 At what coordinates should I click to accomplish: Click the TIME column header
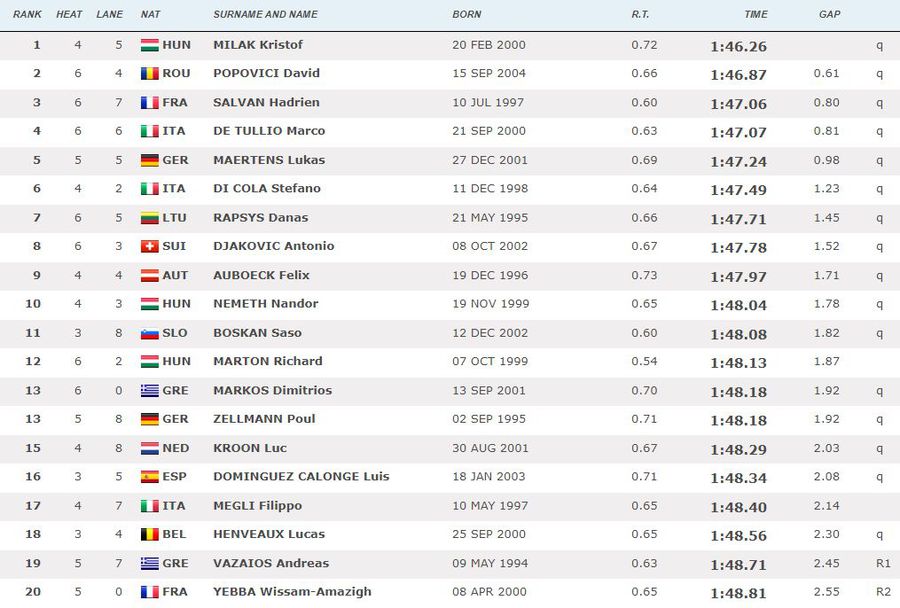pyautogui.click(x=755, y=14)
